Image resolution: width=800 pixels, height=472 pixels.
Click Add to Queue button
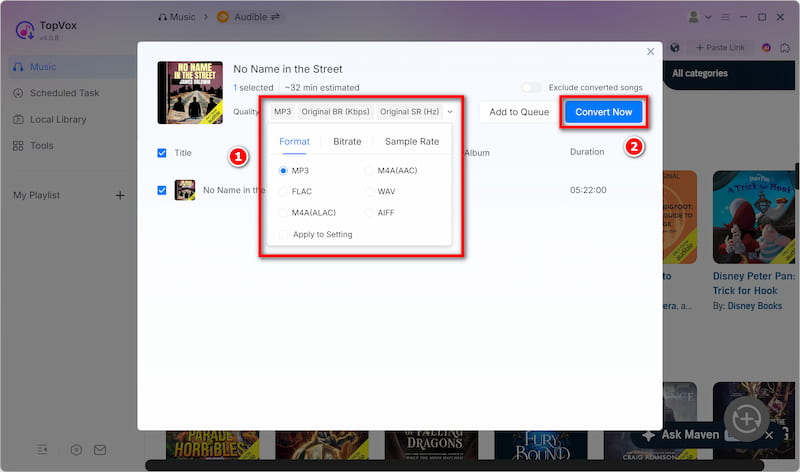coord(519,112)
